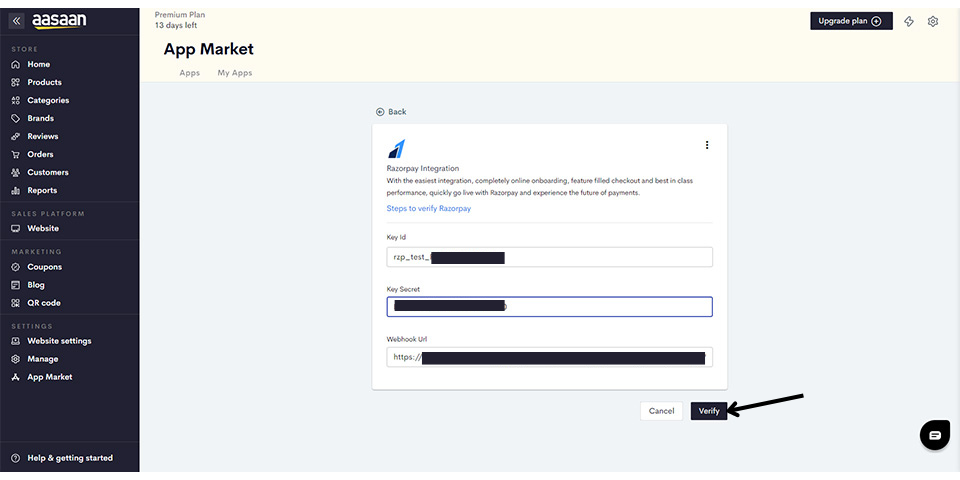
Task: Switch to the My Apps tab
Action: [235, 73]
